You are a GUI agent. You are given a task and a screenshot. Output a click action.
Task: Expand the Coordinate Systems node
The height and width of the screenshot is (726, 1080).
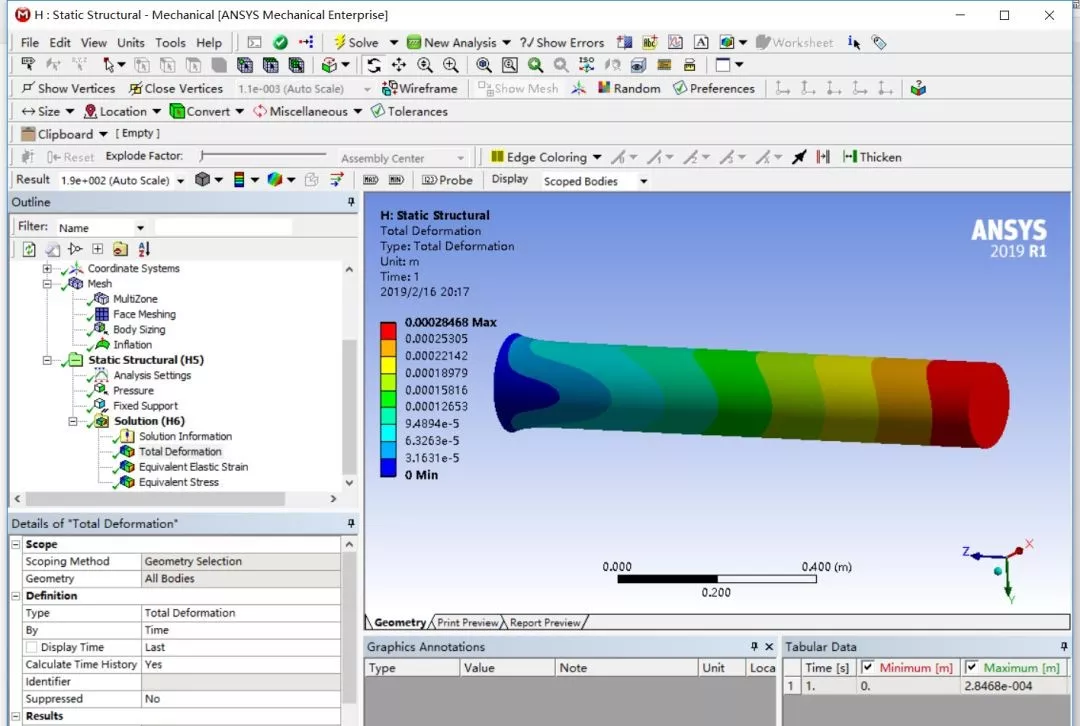point(47,269)
